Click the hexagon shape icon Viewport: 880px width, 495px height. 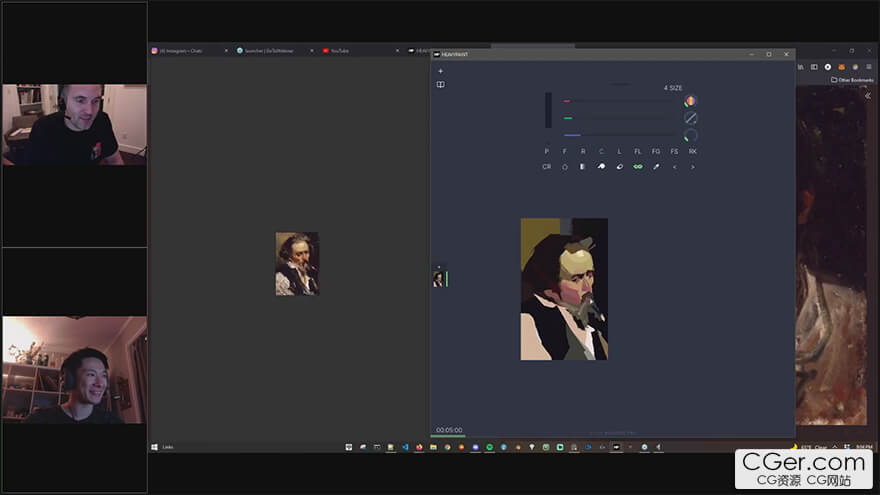pyautogui.click(x=565, y=167)
